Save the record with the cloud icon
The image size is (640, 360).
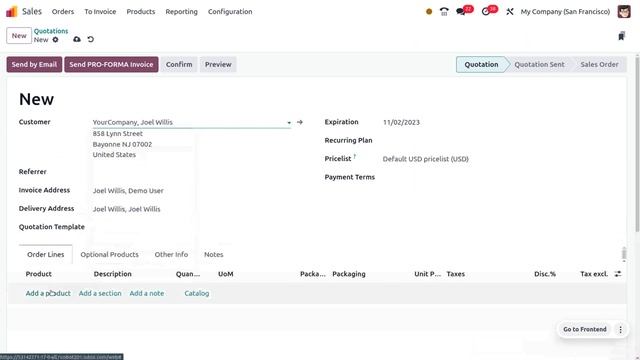pyautogui.click(x=77, y=39)
